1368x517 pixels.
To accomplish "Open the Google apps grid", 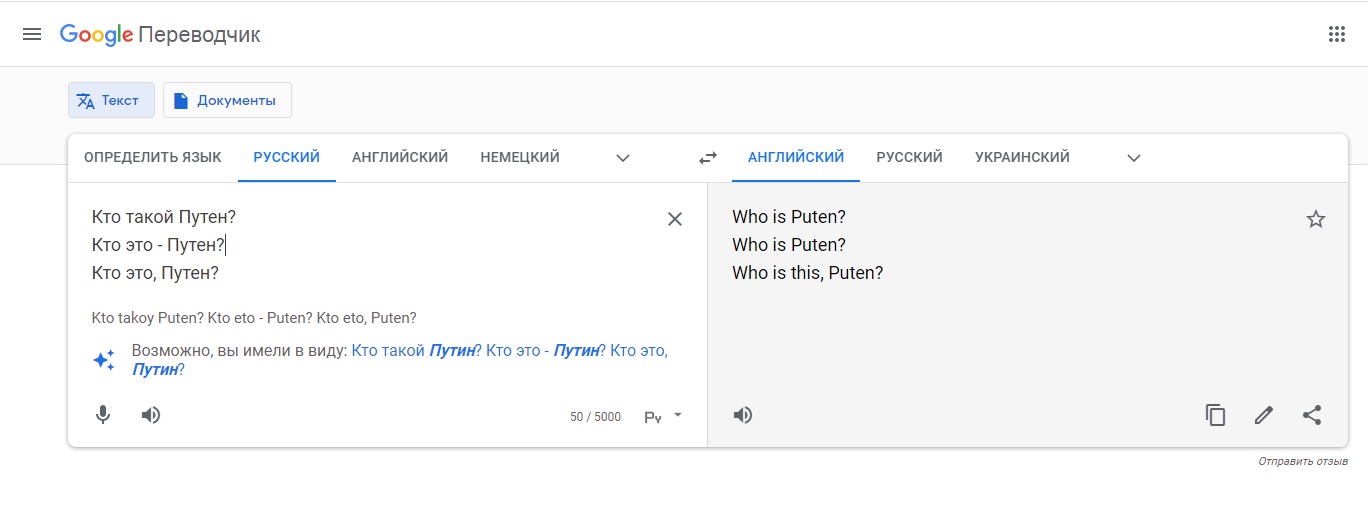I will click(x=1336, y=34).
